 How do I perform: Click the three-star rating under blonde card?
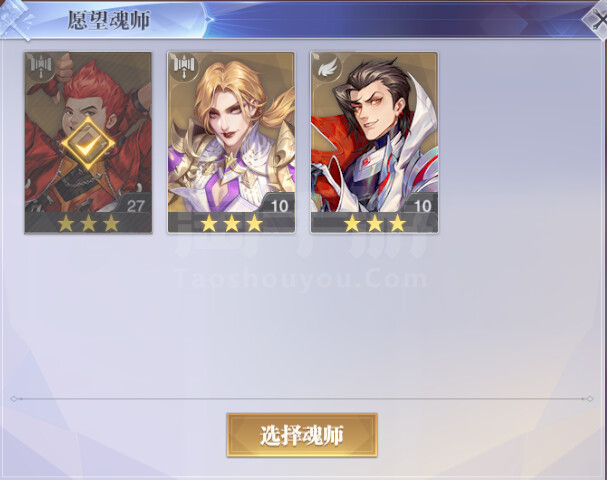pyautogui.click(x=231, y=223)
